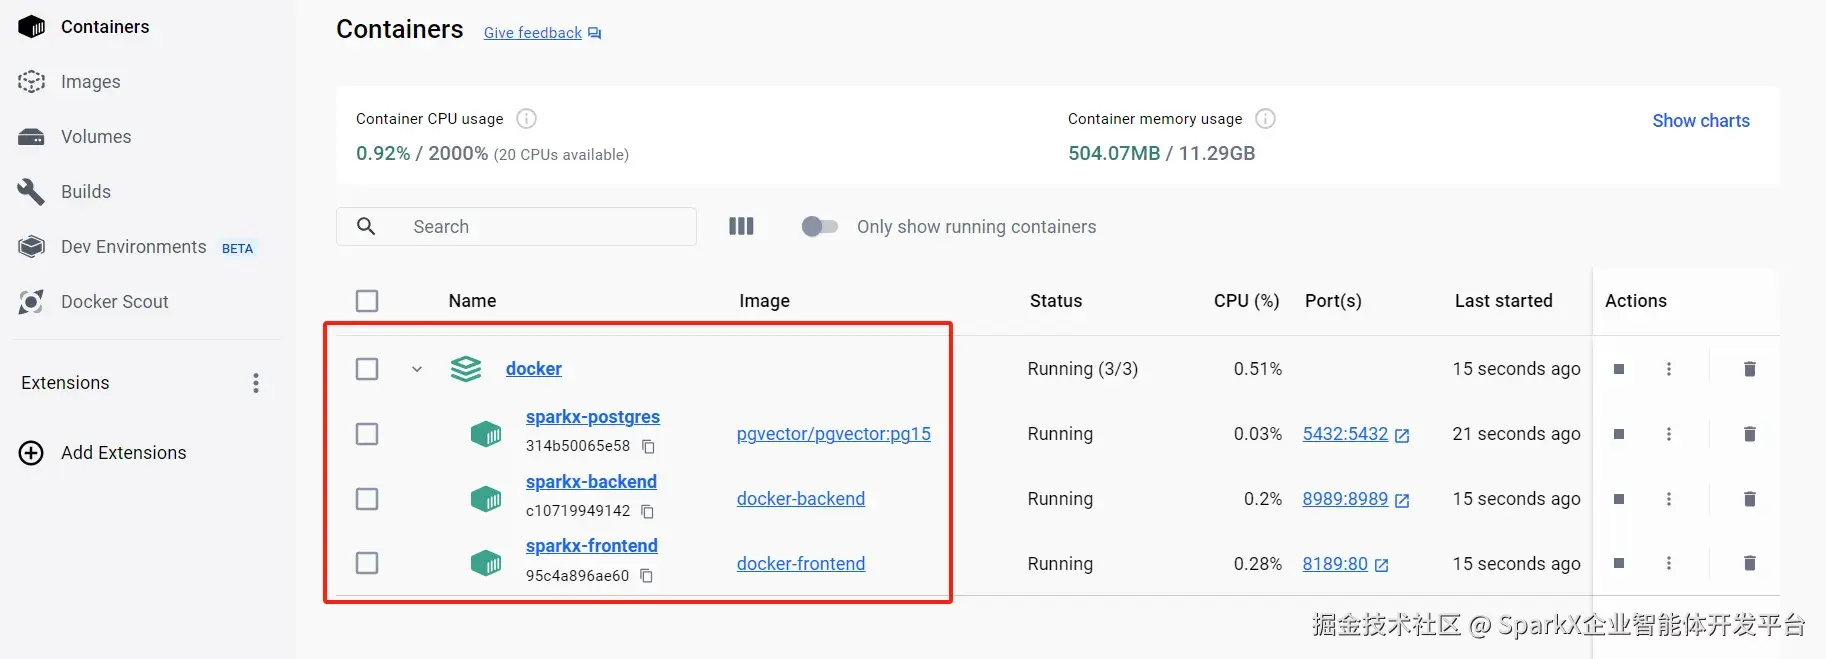Stop the sparkx-backend container
The height and width of the screenshot is (659, 1826).
click(x=1619, y=499)
